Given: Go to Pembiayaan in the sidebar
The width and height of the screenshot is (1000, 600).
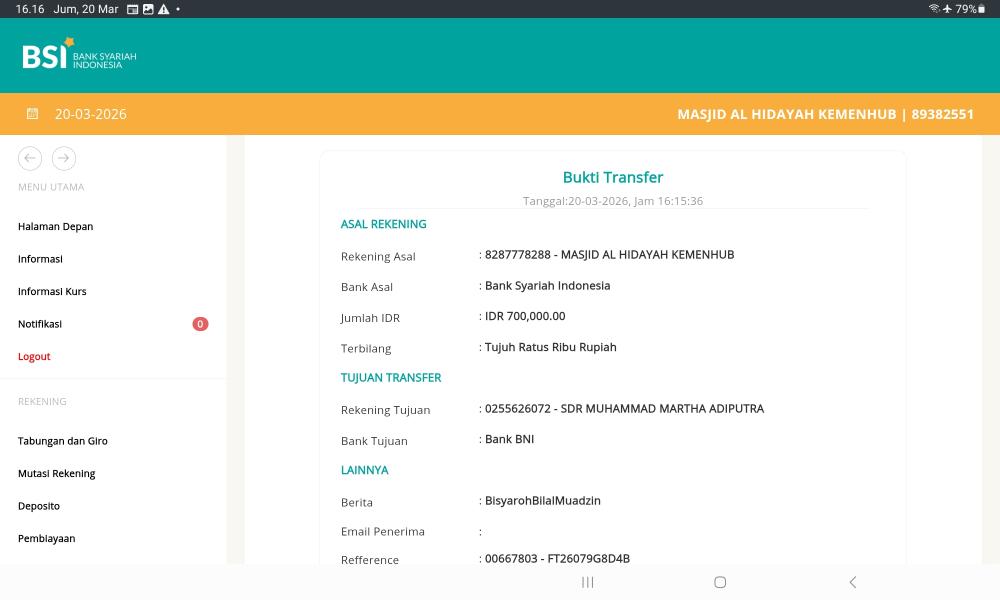Looking at the screenshot, I should coord(46,539).
